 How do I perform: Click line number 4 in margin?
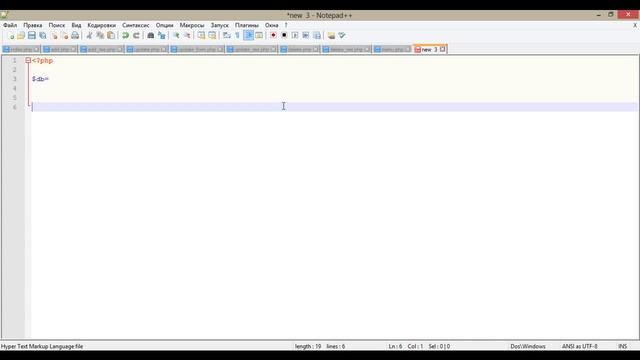tap(15, 88)
